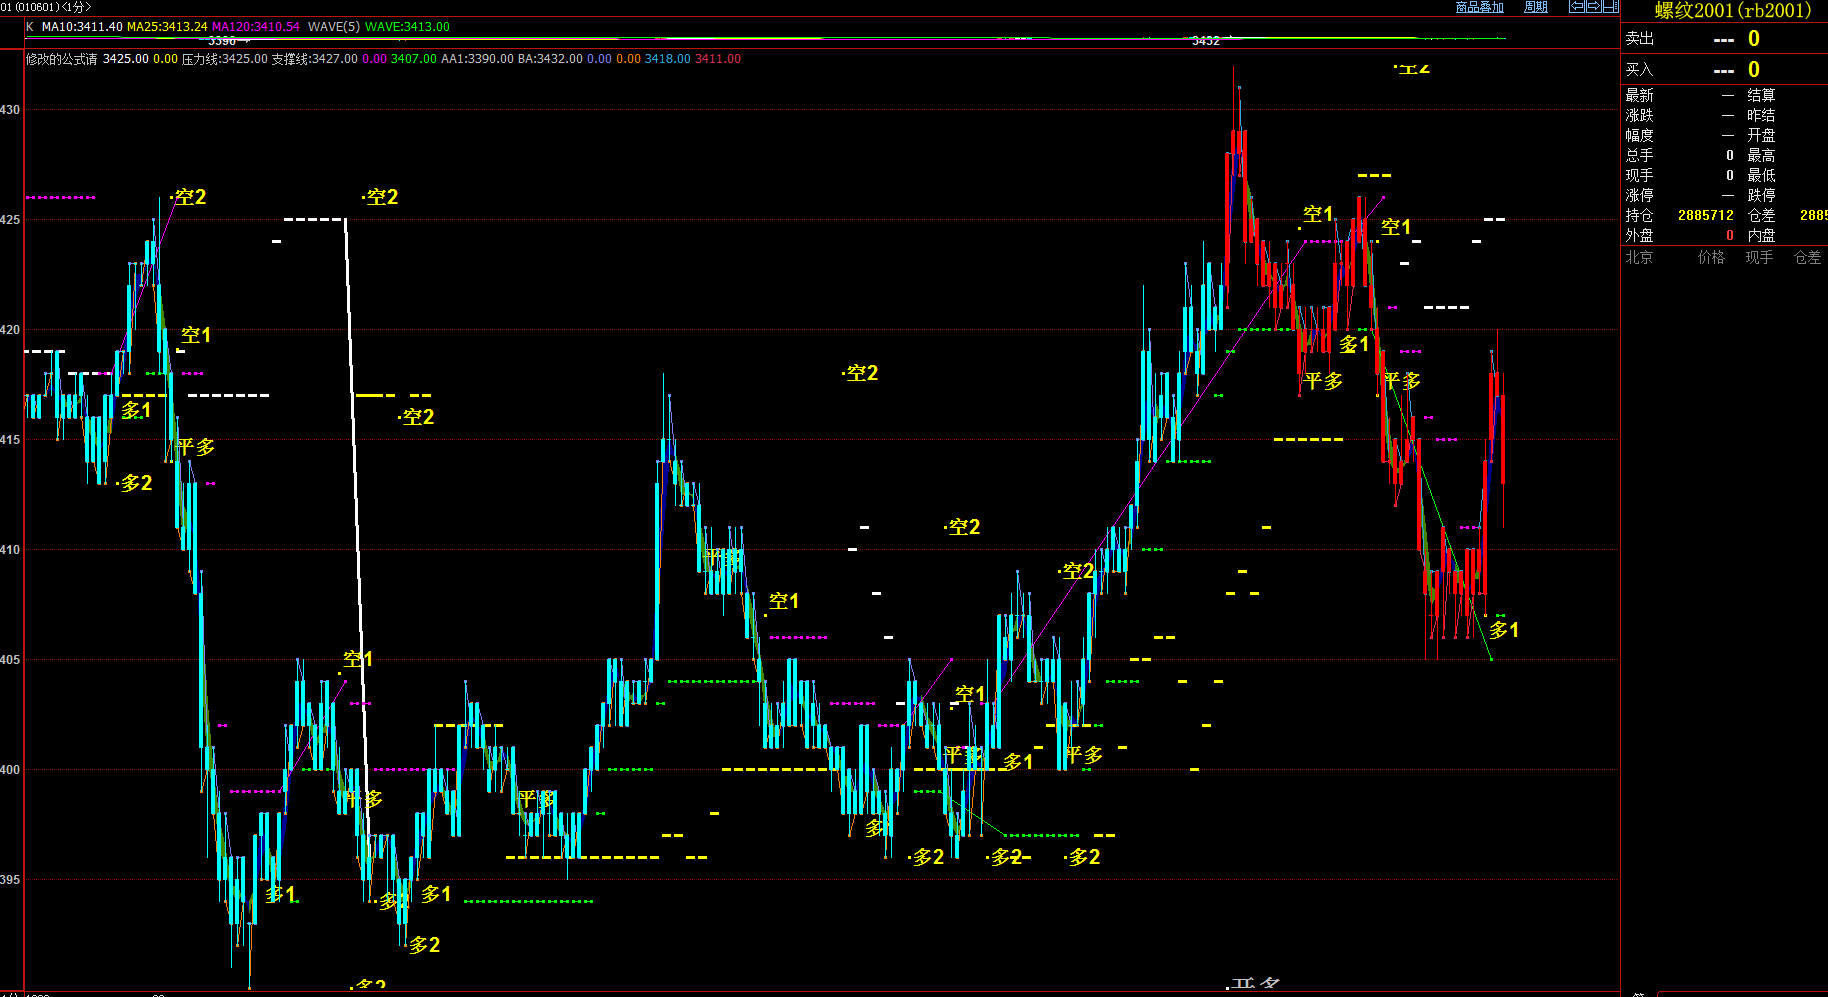The width and height of the screenshot is (1828, 997).
Task: Click the WAVE(5) indicator parameter label
Action: point(334,27)
